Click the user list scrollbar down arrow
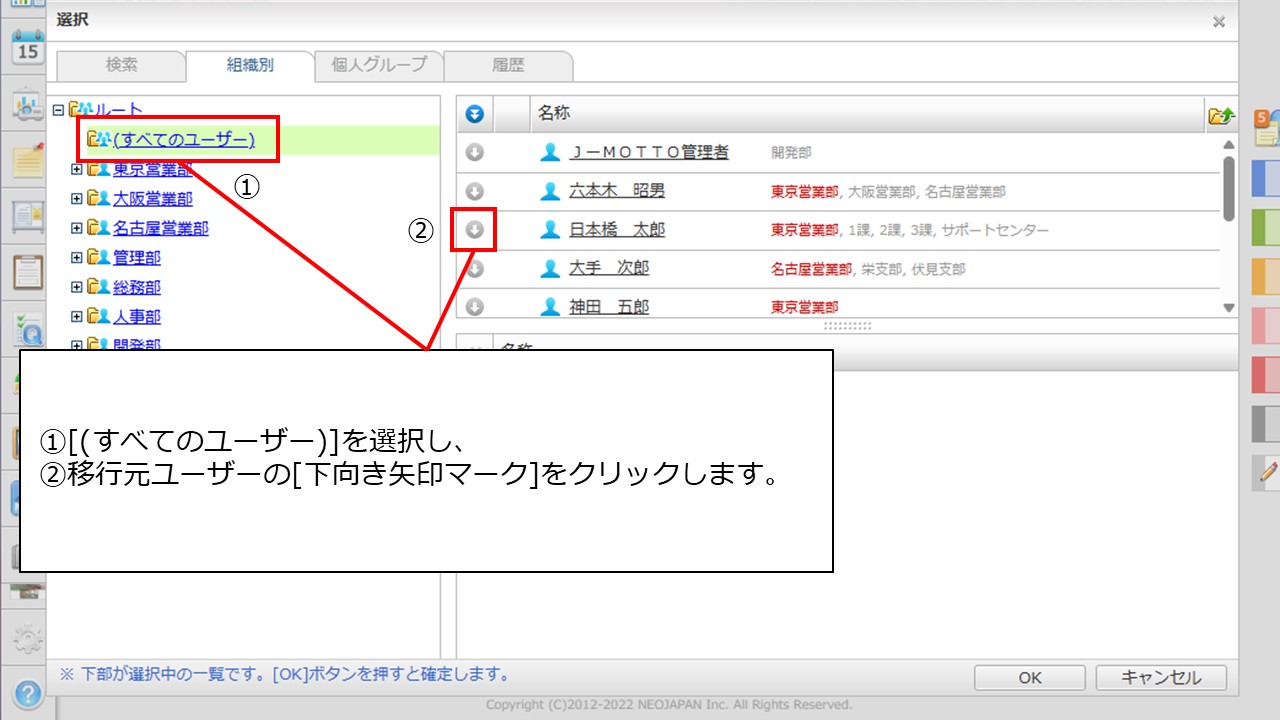The width and height of the screenshot is (1280, 720). coord(1229,308)
